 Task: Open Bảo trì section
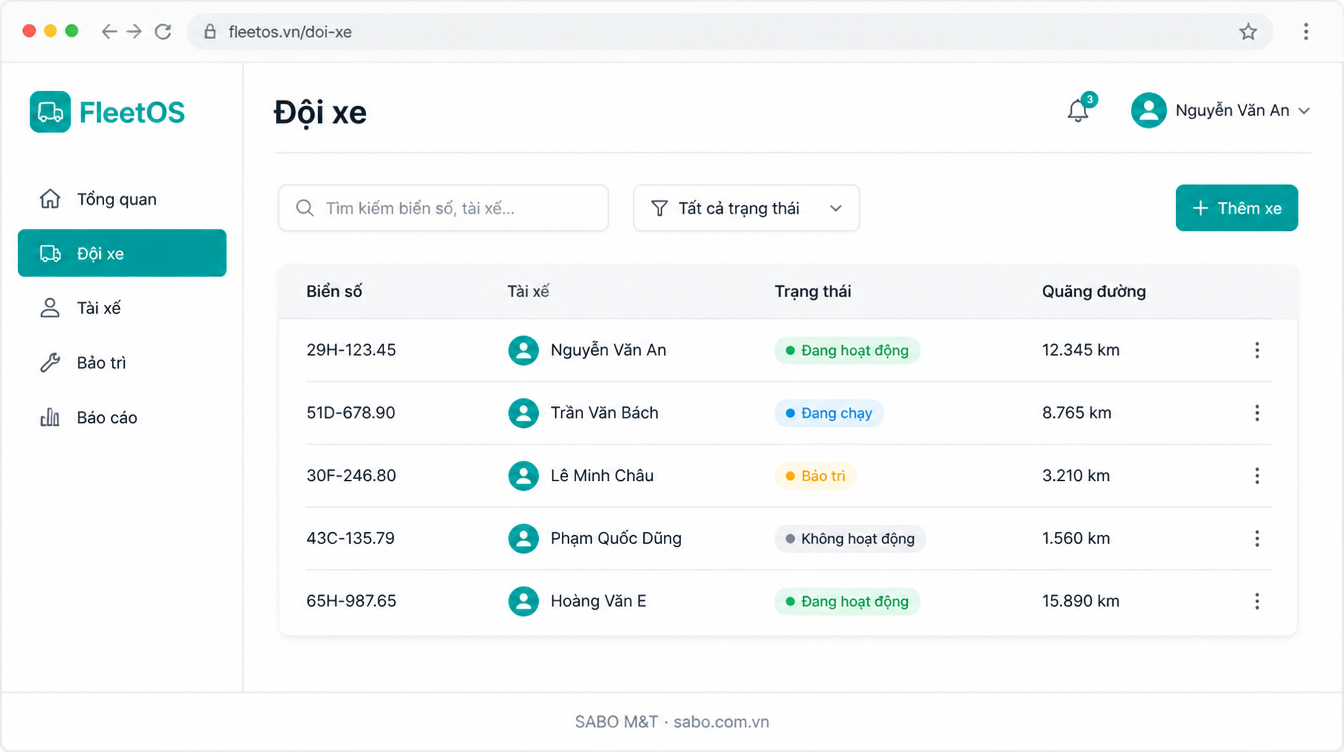[x=122, y=363]
